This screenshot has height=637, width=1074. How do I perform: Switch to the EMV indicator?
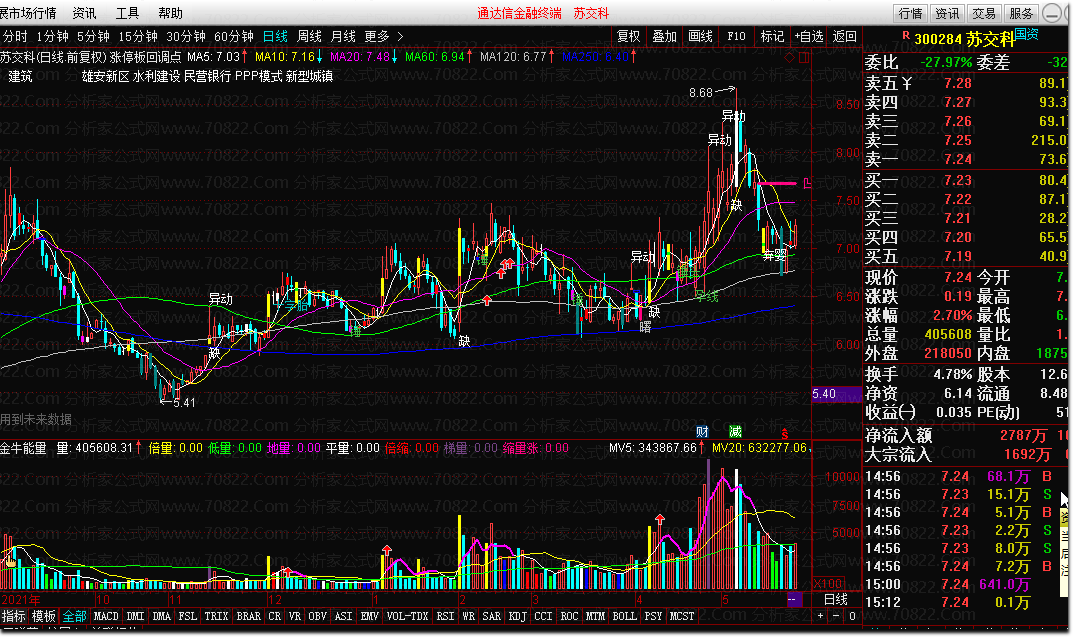[370, 616]
